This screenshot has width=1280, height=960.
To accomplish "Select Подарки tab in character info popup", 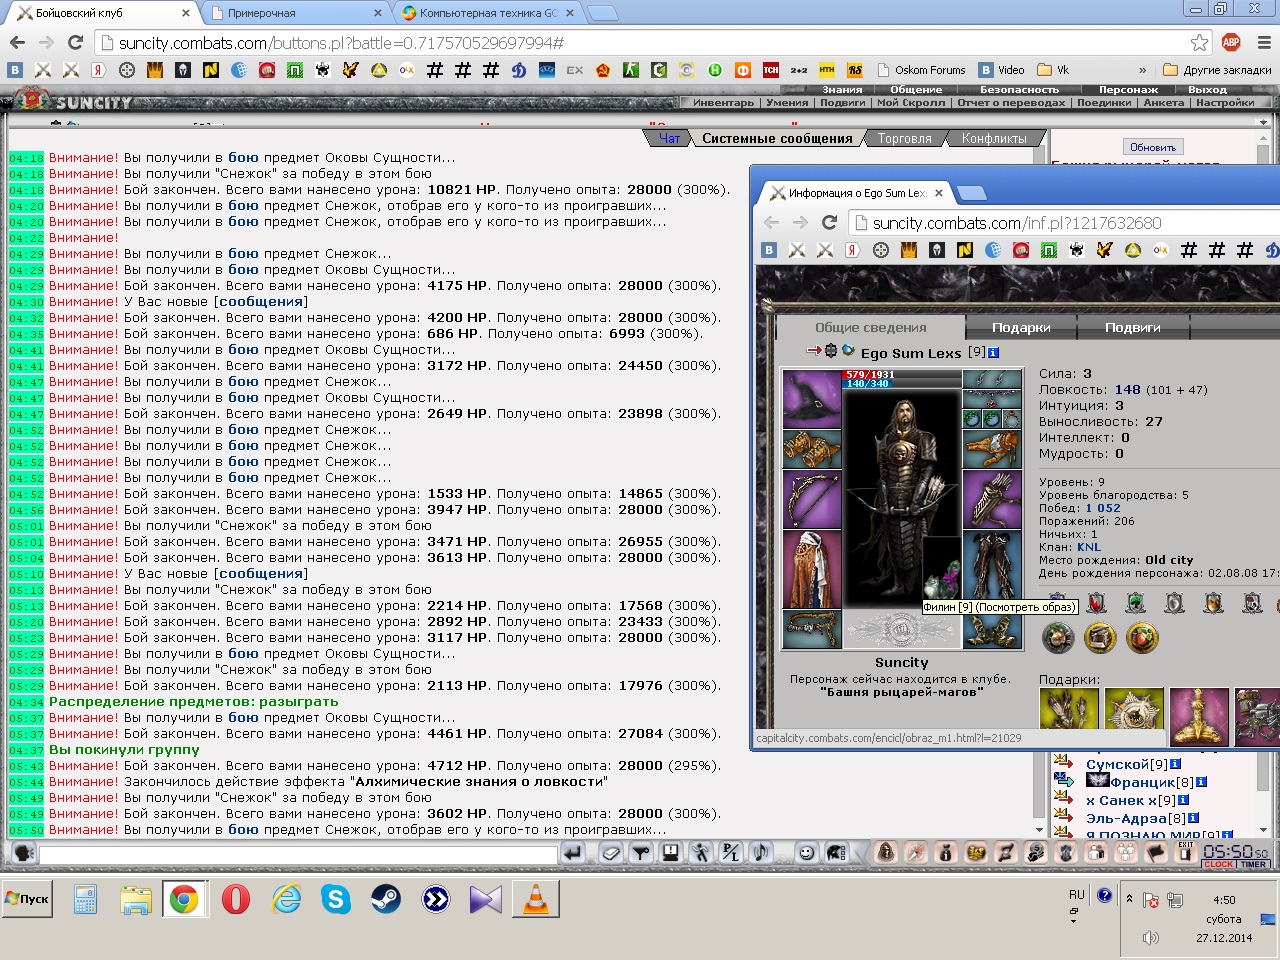I will [x=1021, y=327].
